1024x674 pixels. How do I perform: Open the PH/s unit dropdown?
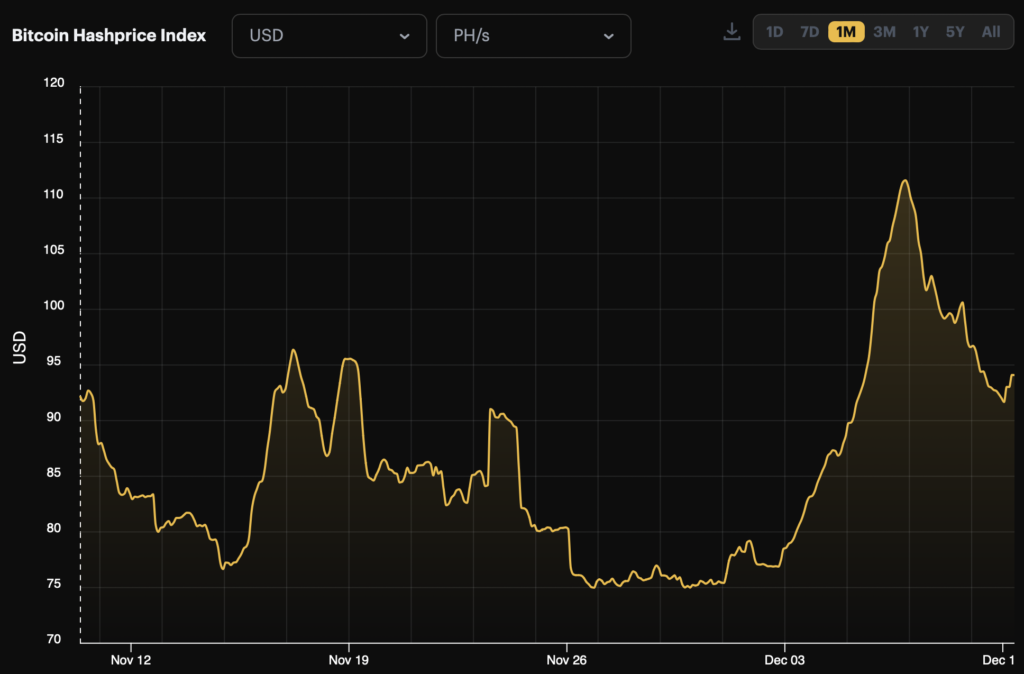533,36
